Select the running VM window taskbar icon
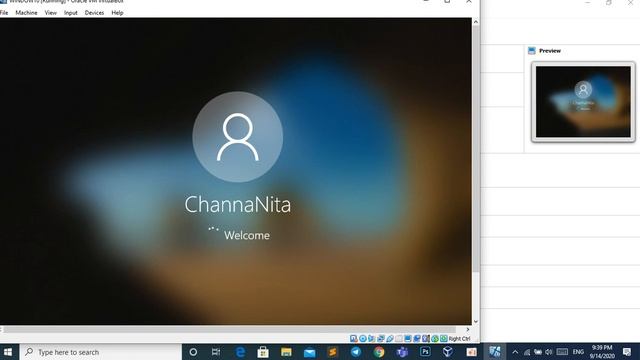Screen dimensions: 640x360 point(495,352)
